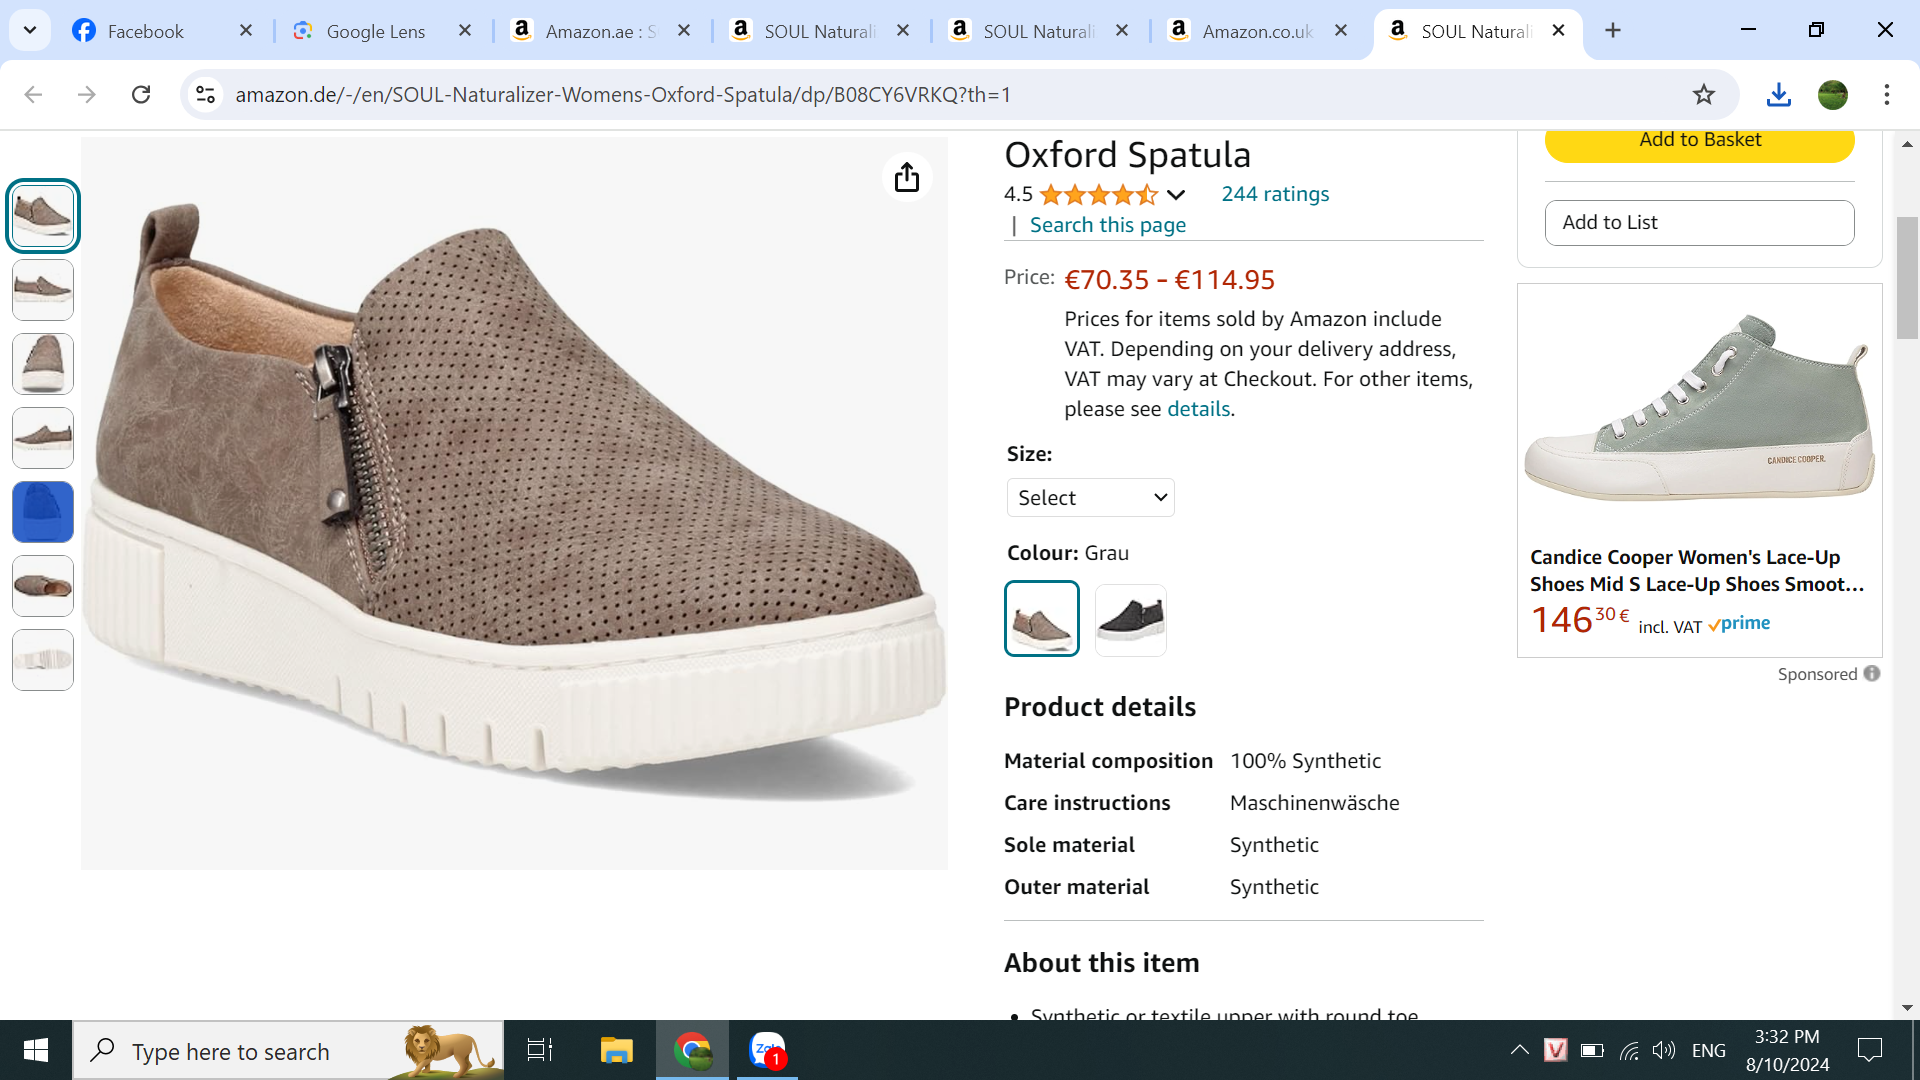Select the Grau colour swatch
This screenshot has width=1920, height=1080.
click(1041, 619)
